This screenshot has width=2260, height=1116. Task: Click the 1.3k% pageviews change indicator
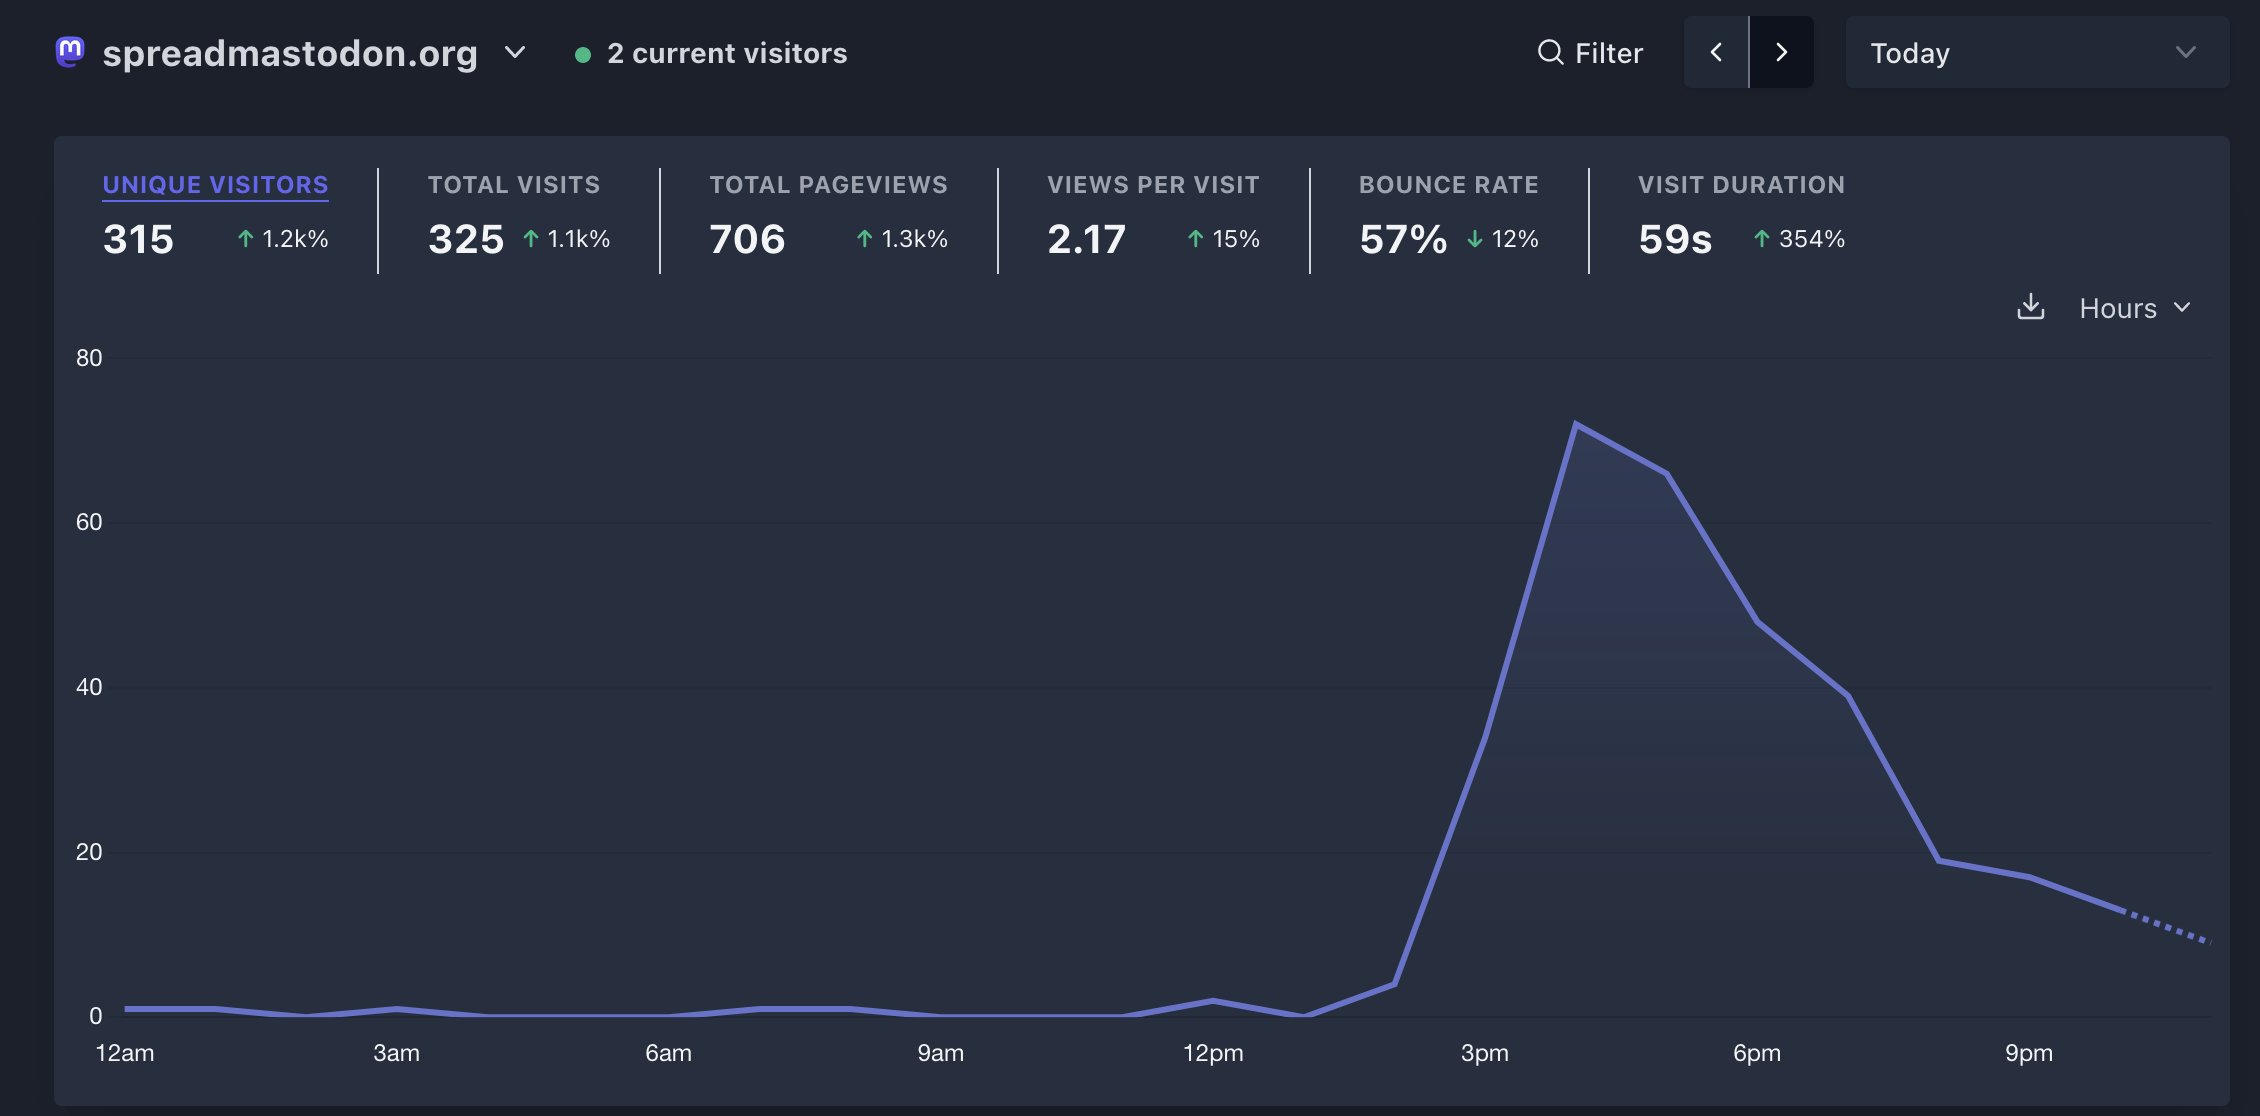[902, 239]
